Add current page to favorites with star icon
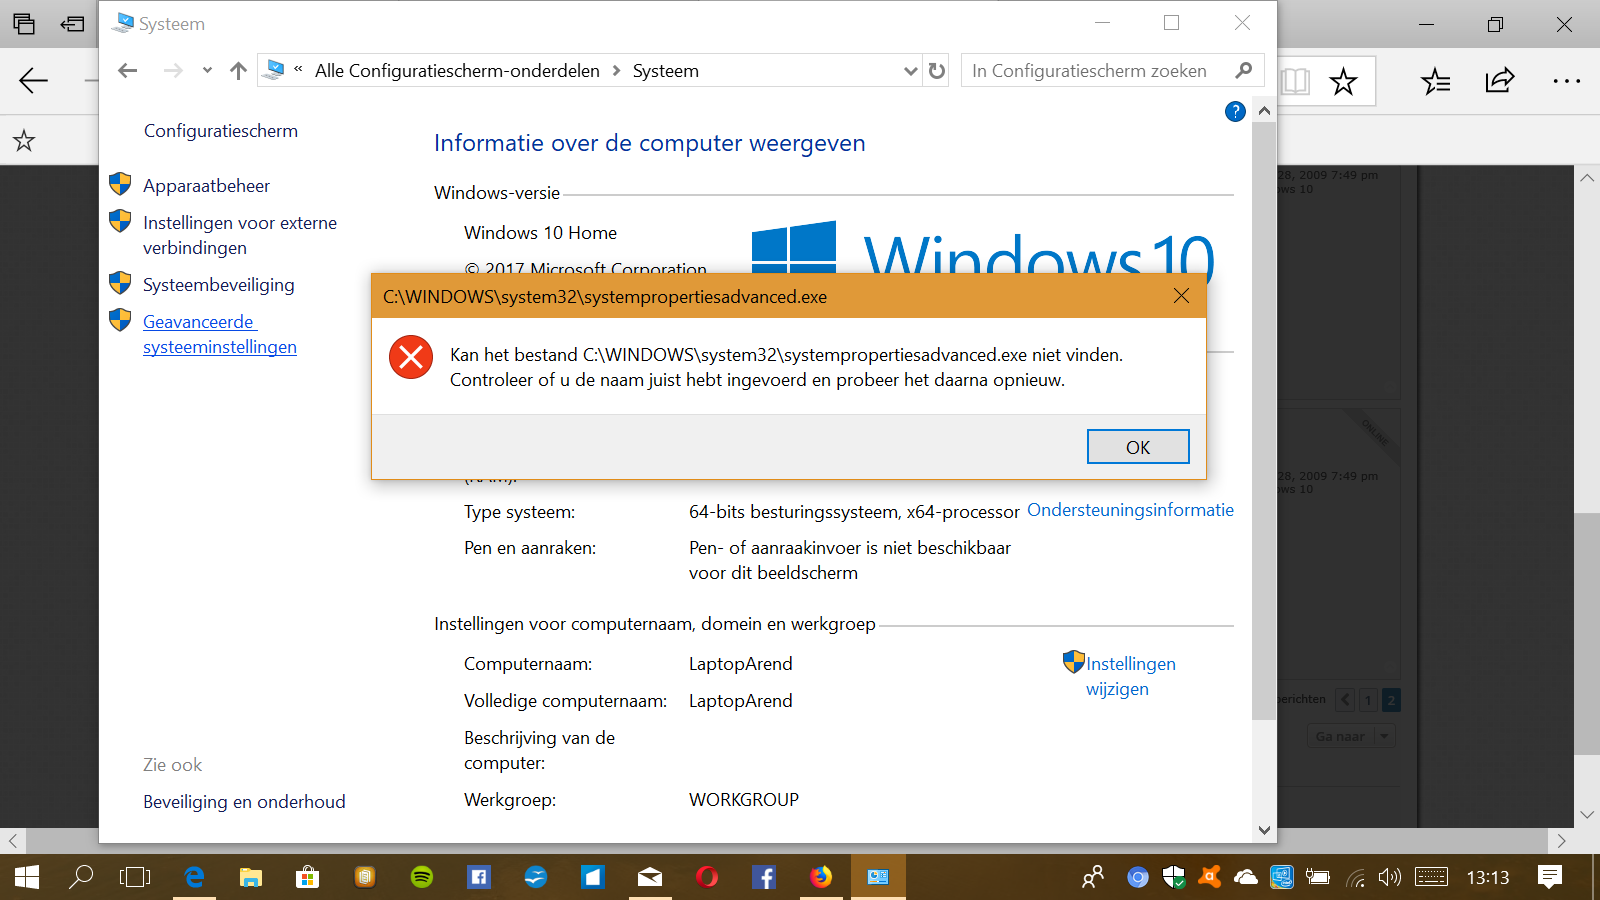The width and height of the screenshot is (1600, 900). click(x=1344, y=81)
